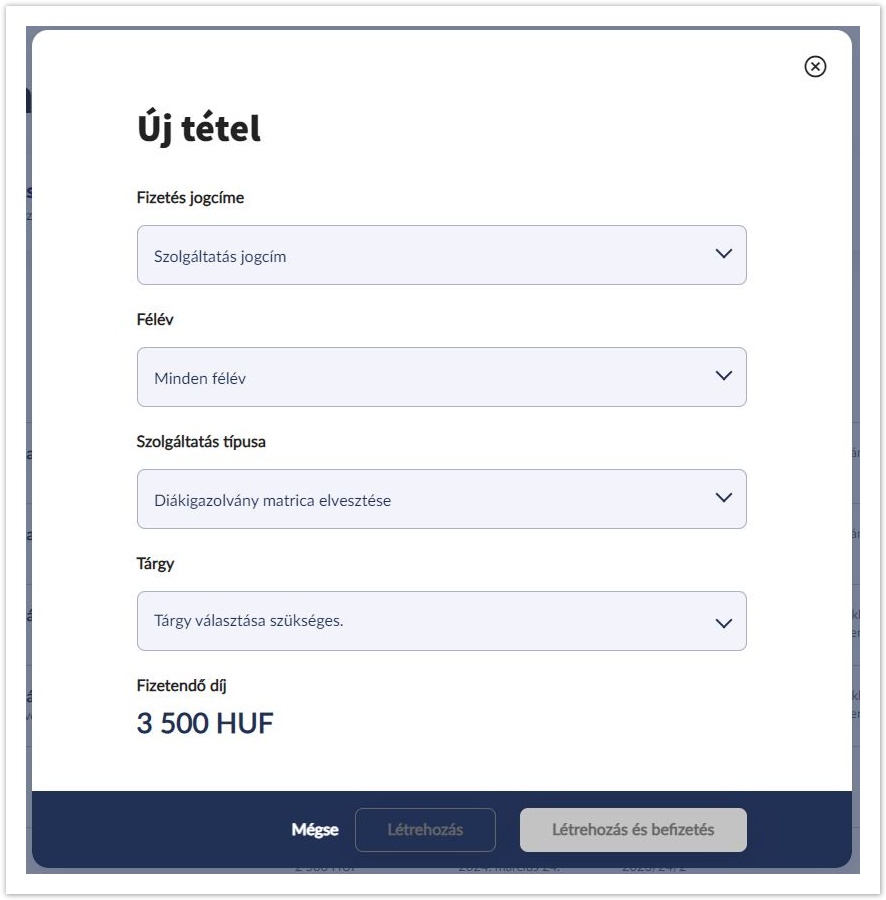Click the Tárgy label above the selector
Image resolution: width=886 pixels, height=900 pixels.
pos(156,563)
